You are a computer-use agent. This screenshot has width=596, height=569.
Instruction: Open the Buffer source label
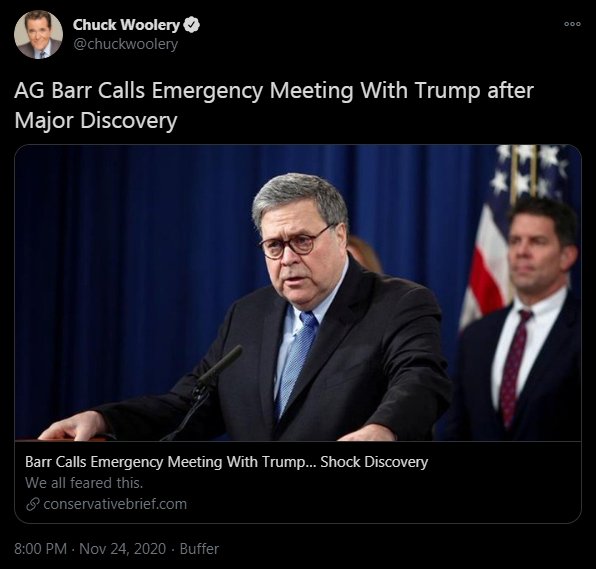(199, 549)
